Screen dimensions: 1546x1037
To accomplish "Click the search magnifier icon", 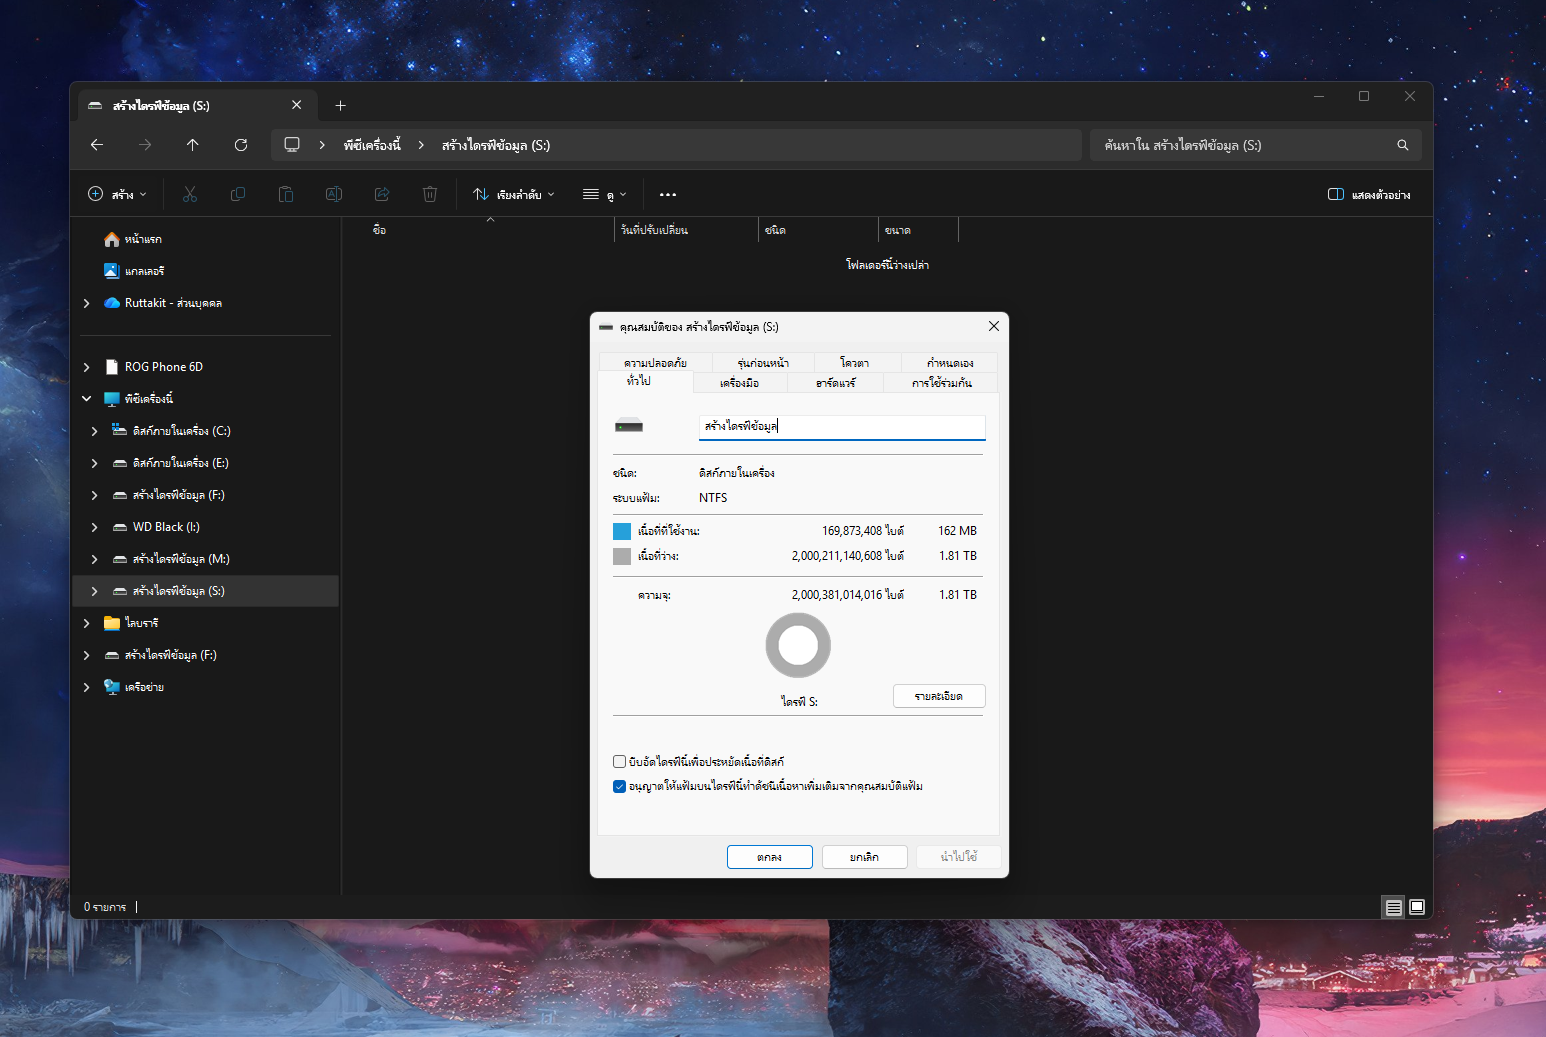I will tap(1403, 145).
